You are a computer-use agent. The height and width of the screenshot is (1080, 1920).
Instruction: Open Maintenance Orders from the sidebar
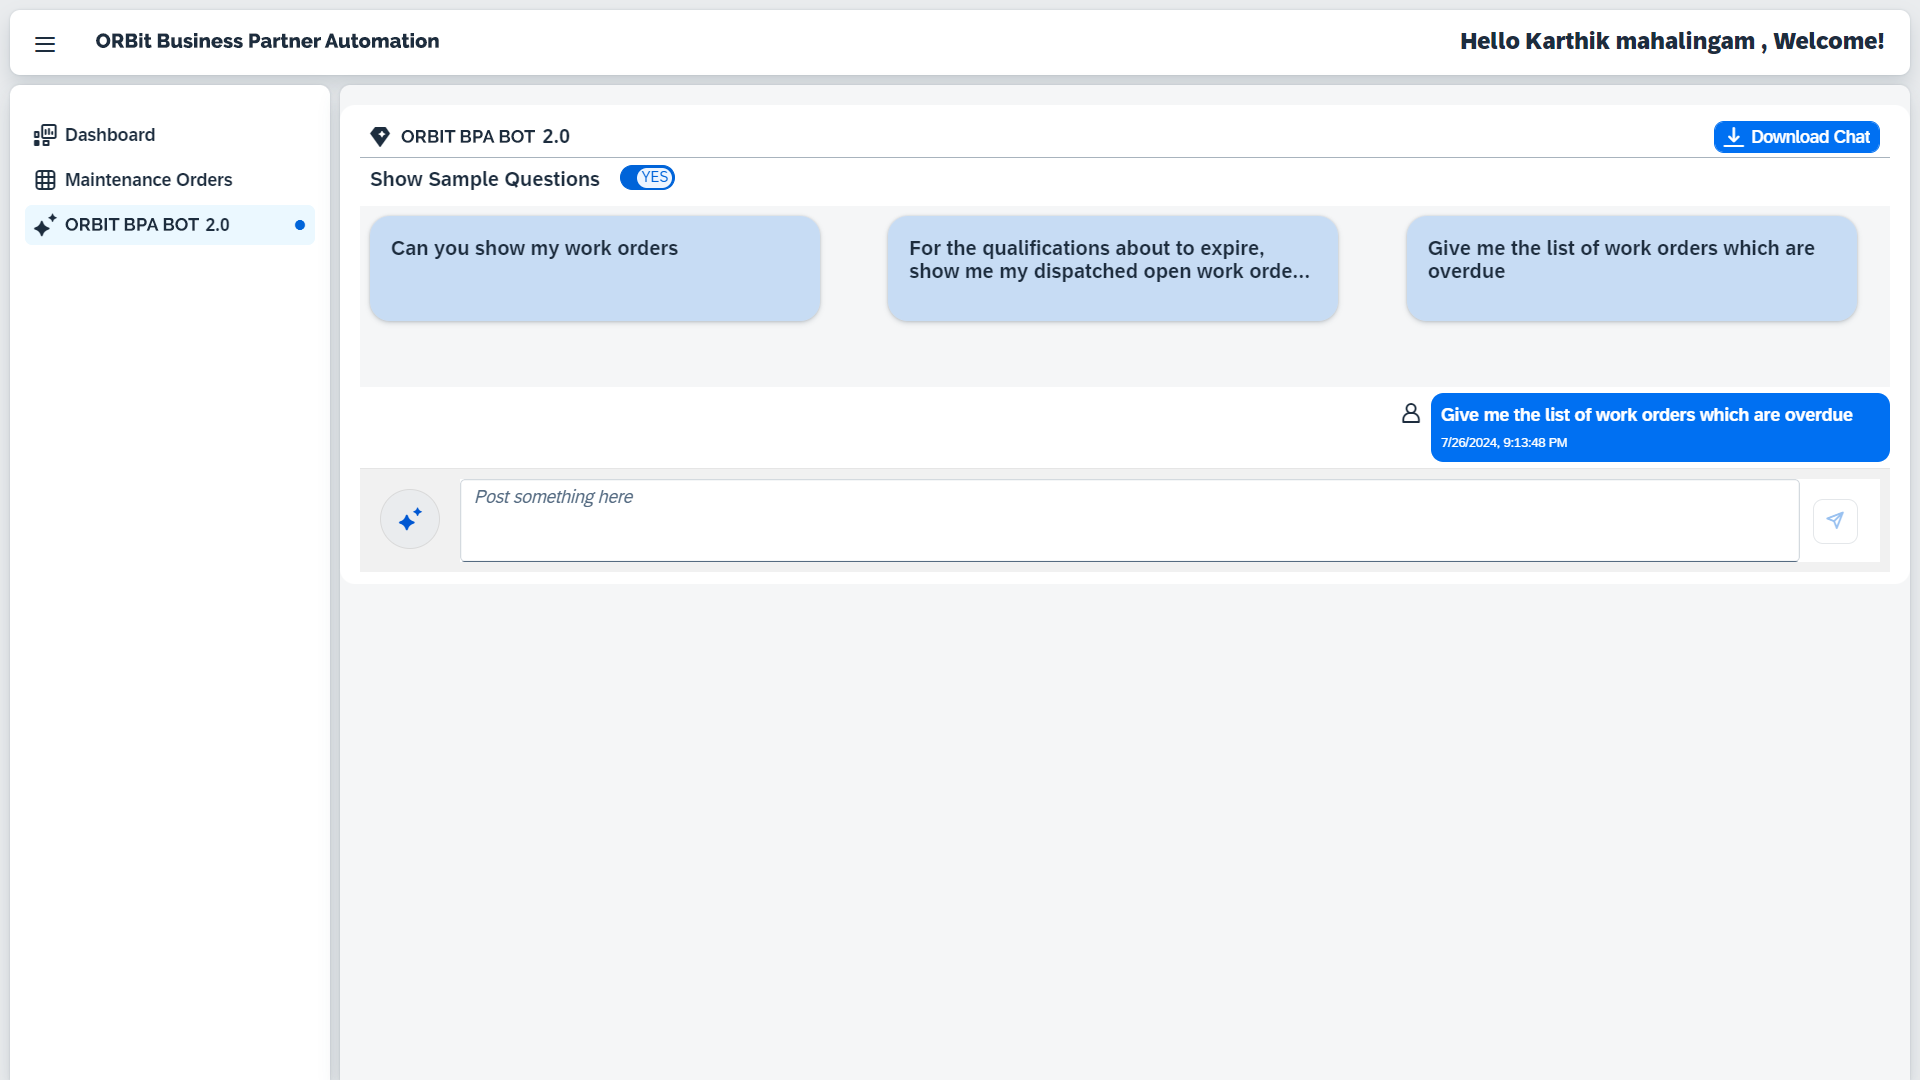[x=148, y=180]
